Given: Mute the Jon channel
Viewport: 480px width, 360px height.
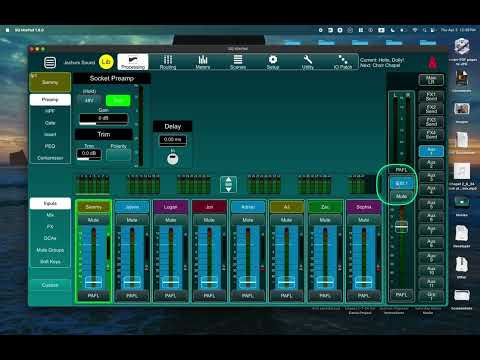Looking at the screenshot, I should coord(209,220).
